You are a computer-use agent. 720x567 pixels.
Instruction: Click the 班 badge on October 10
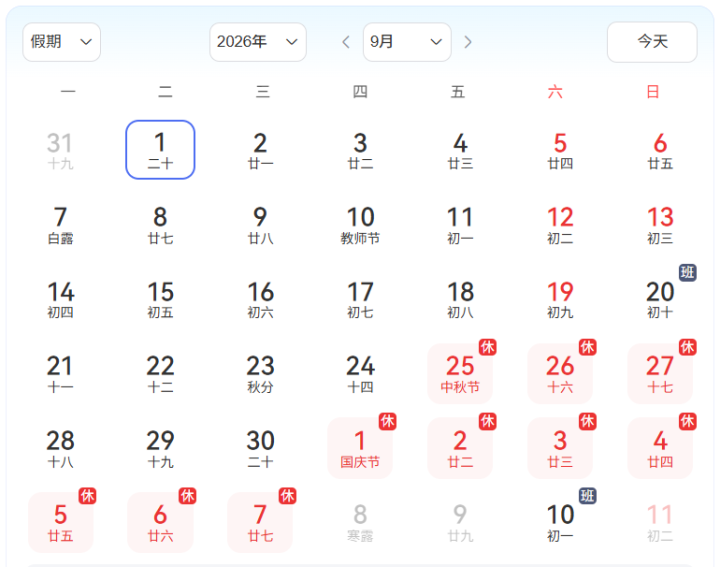587,496
